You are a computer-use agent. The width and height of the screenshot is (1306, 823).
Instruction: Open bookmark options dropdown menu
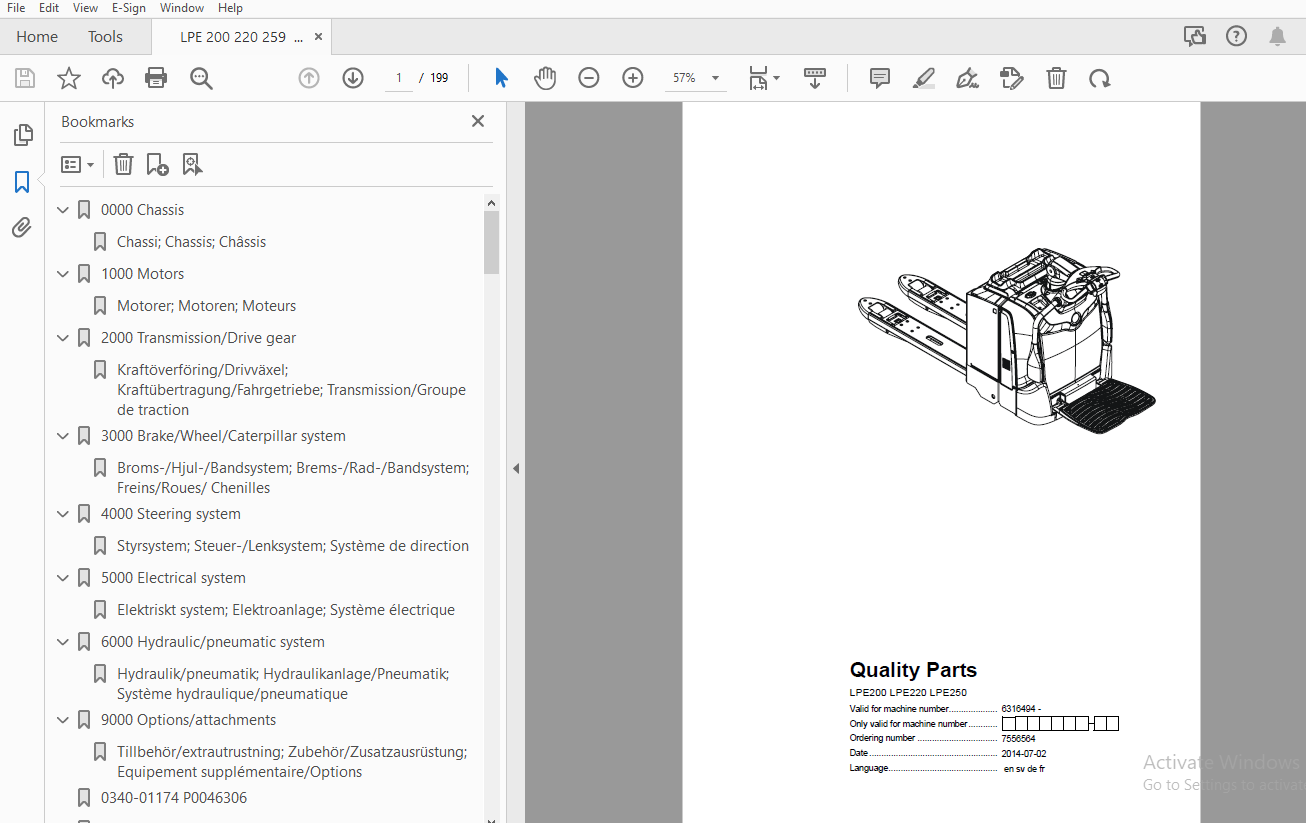coord(77,164)
